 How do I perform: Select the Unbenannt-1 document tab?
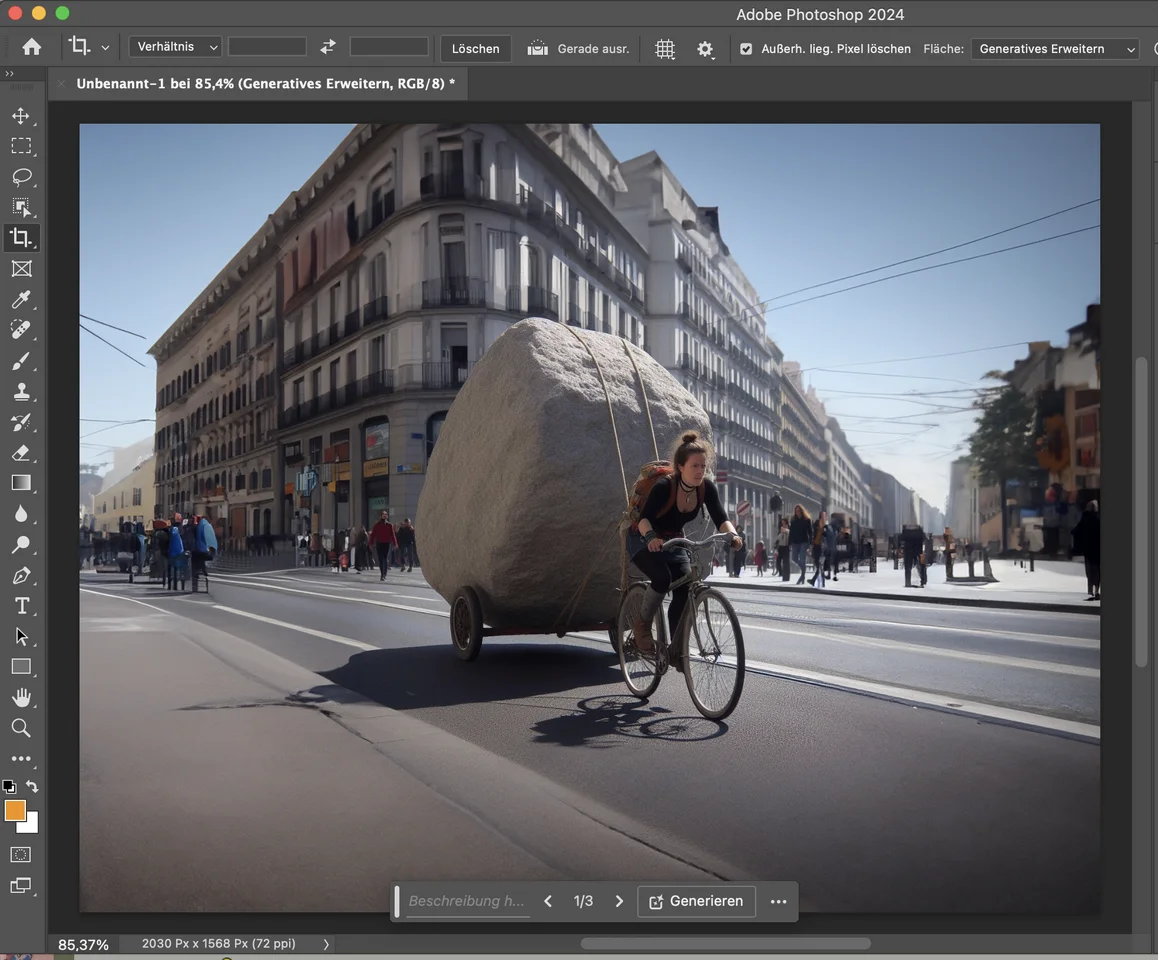pos(265,84)
